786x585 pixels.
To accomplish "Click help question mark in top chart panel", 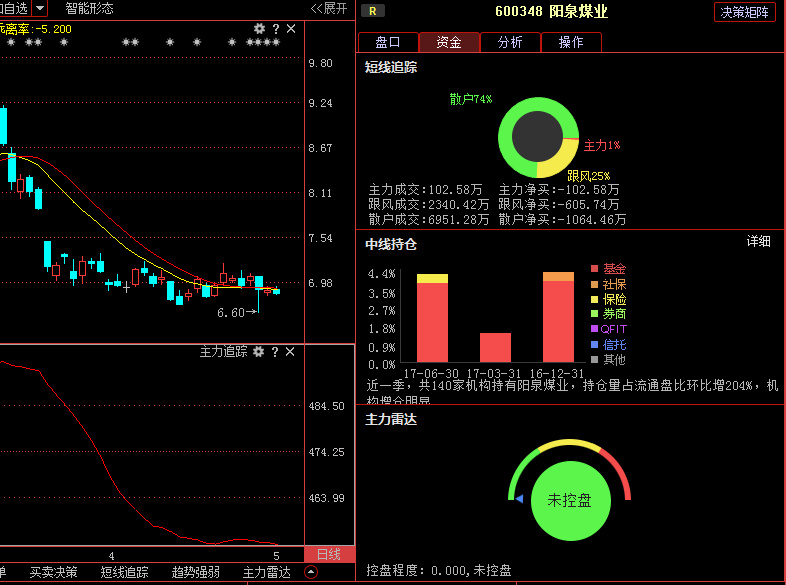I will pyautogui.click(x=275, y=29).
